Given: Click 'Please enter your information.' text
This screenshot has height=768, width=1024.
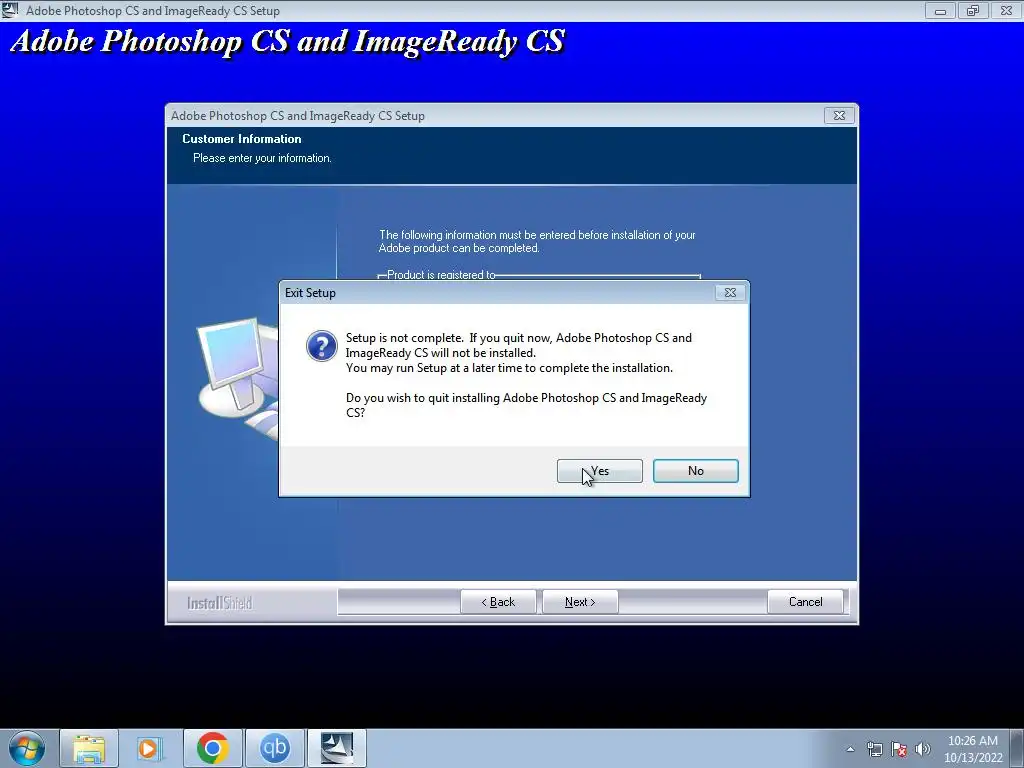Looking at the screenshot, I should pos(262,158).
